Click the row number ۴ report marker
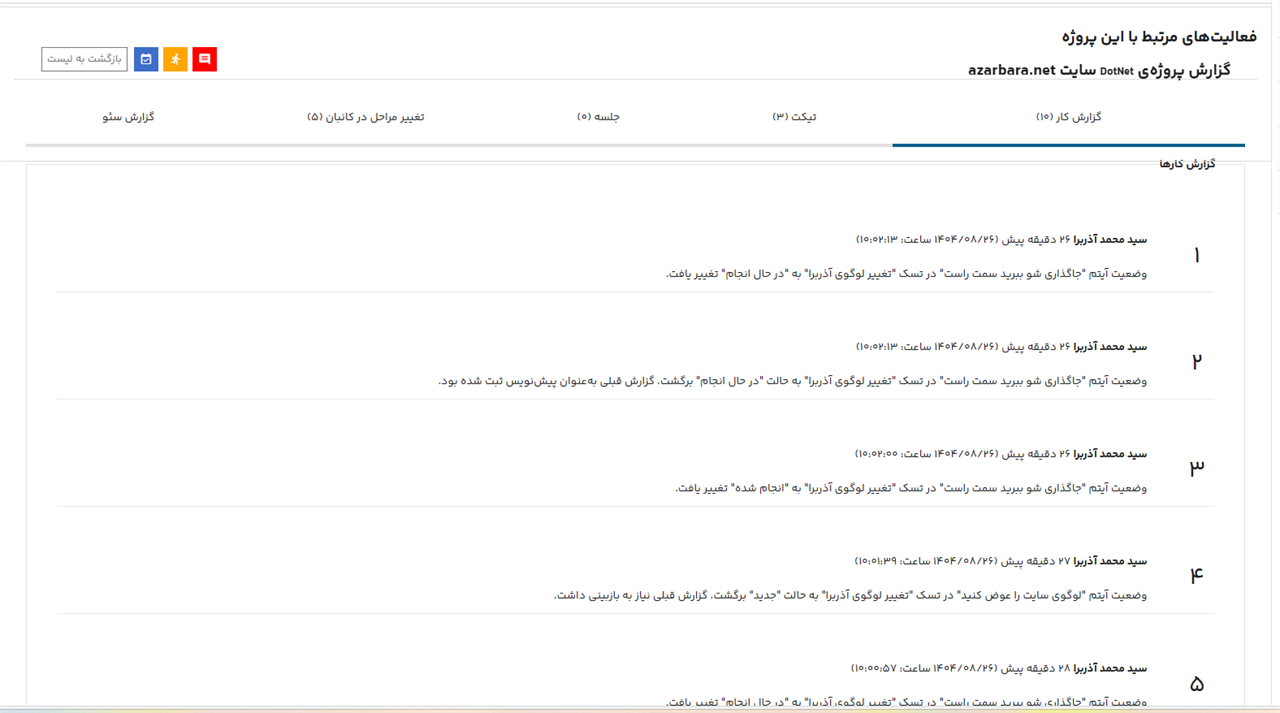This screenshot has height=713, width=1280. (1196, 575)
